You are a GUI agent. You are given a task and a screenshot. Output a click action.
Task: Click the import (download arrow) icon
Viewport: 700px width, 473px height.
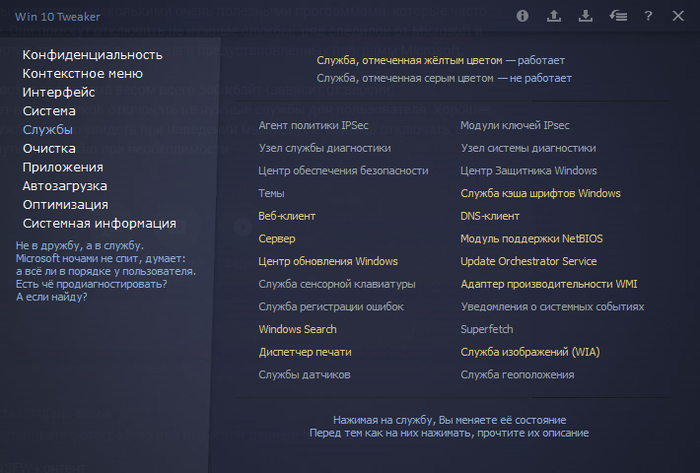586,16
